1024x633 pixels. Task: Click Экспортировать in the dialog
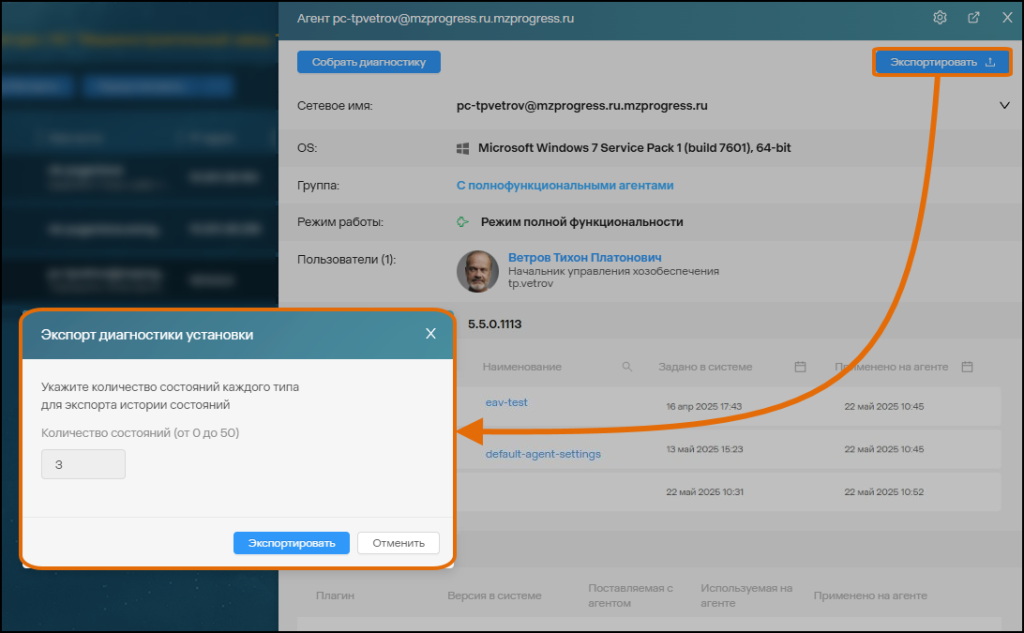(x=290, y=542)
